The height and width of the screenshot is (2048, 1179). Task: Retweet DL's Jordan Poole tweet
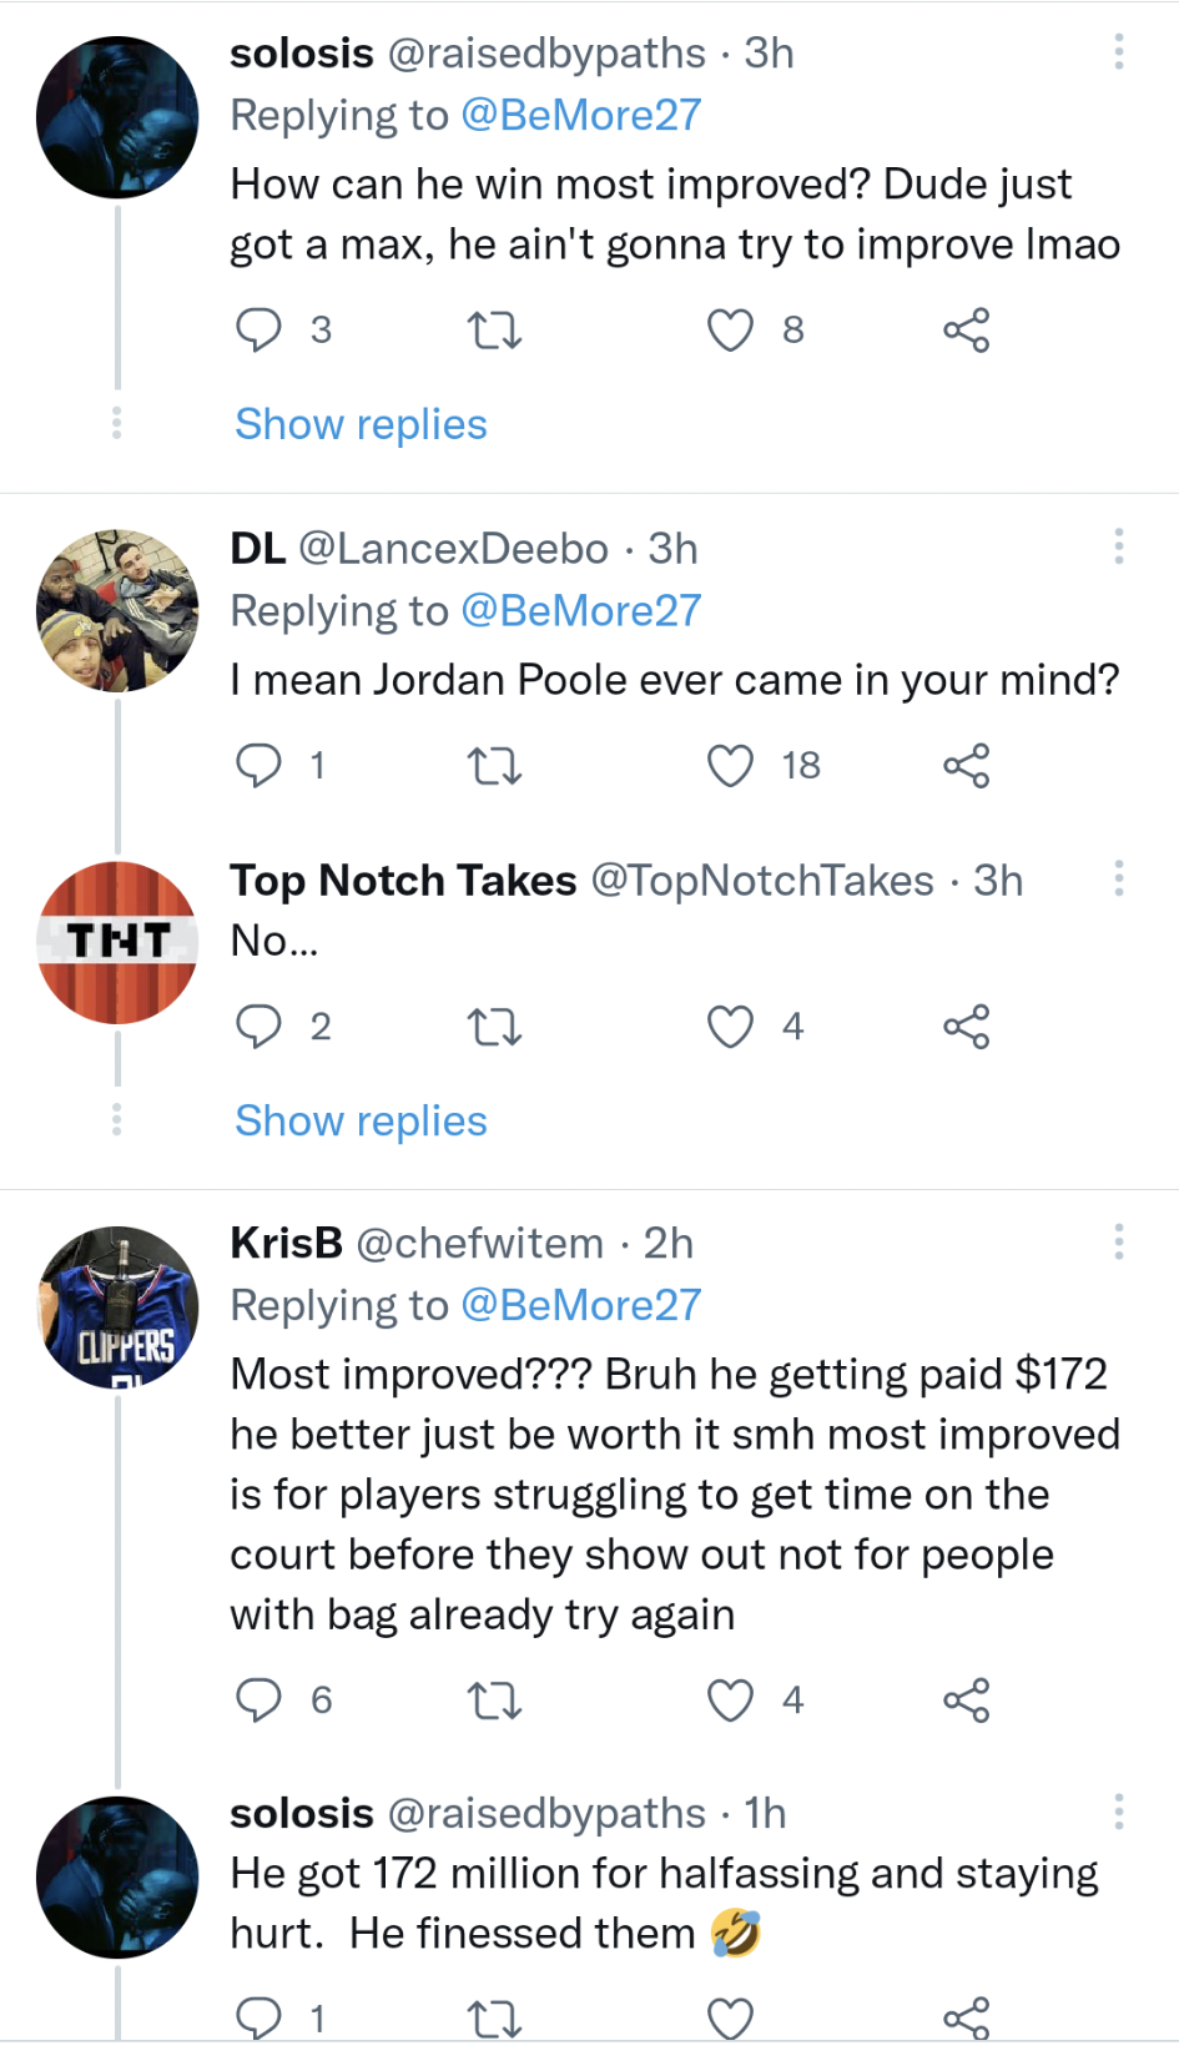(494, 766)
